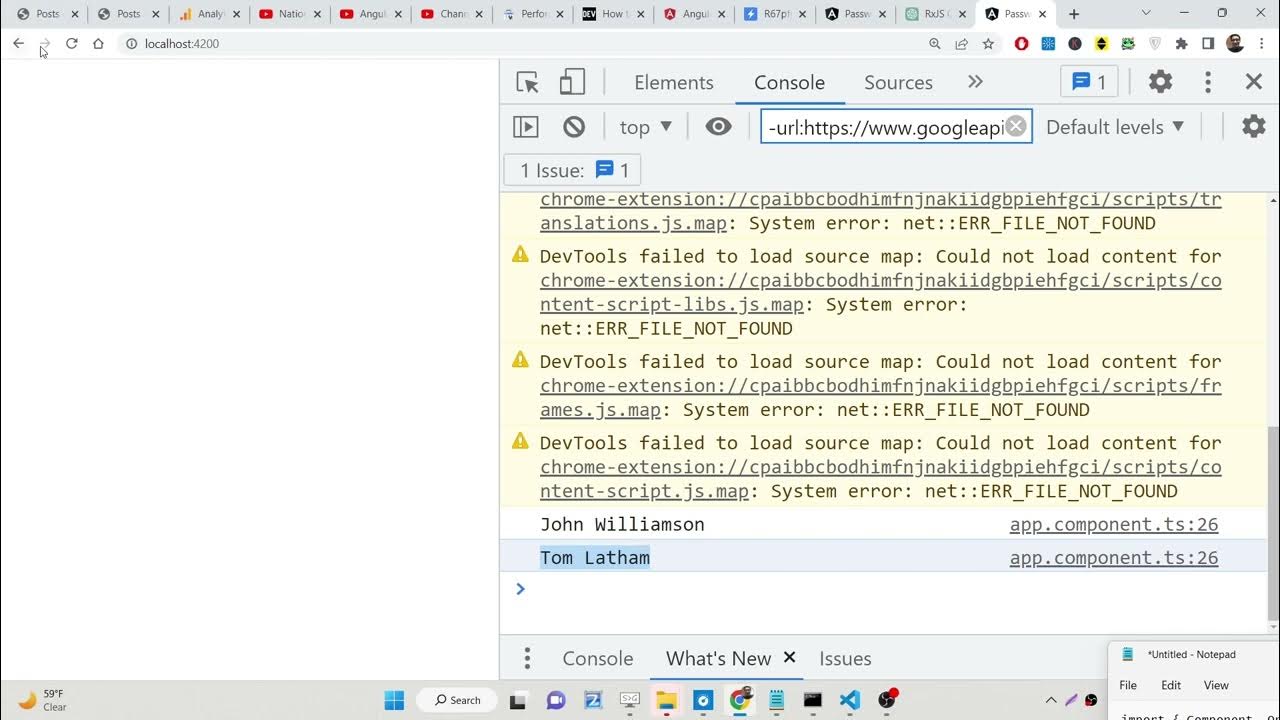Create a live expression with the eye icon
The height and width of the screenshot is (720, 1280).
(718, 127)
